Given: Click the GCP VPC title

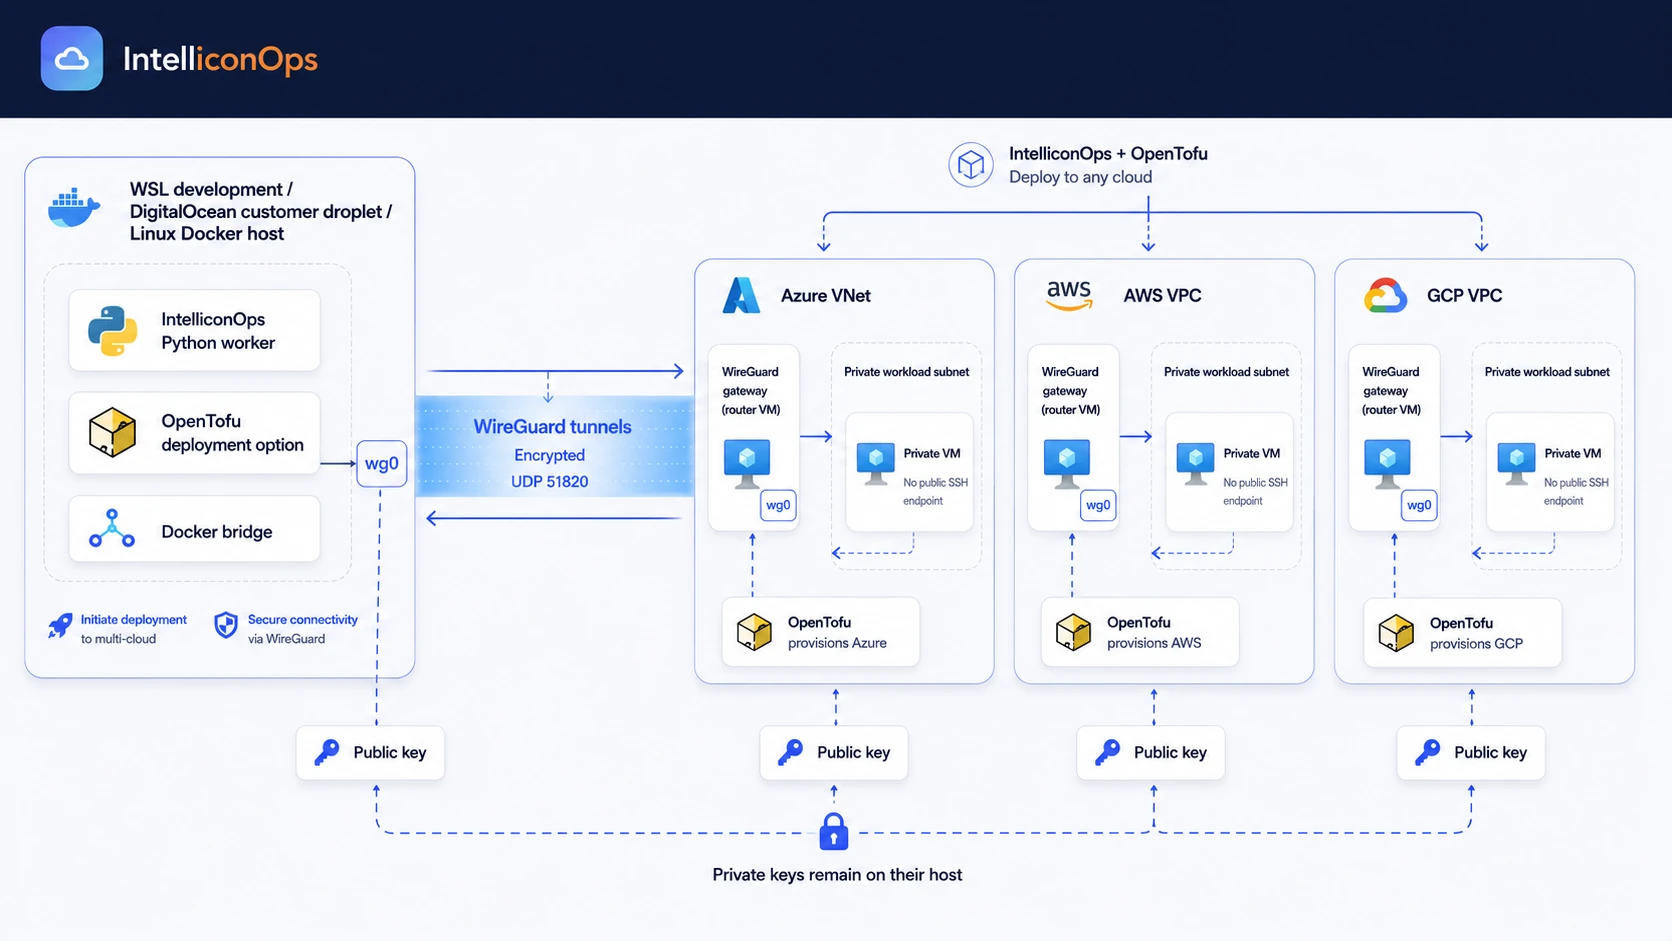Looking at the screenshot, I should [1464, 296].
